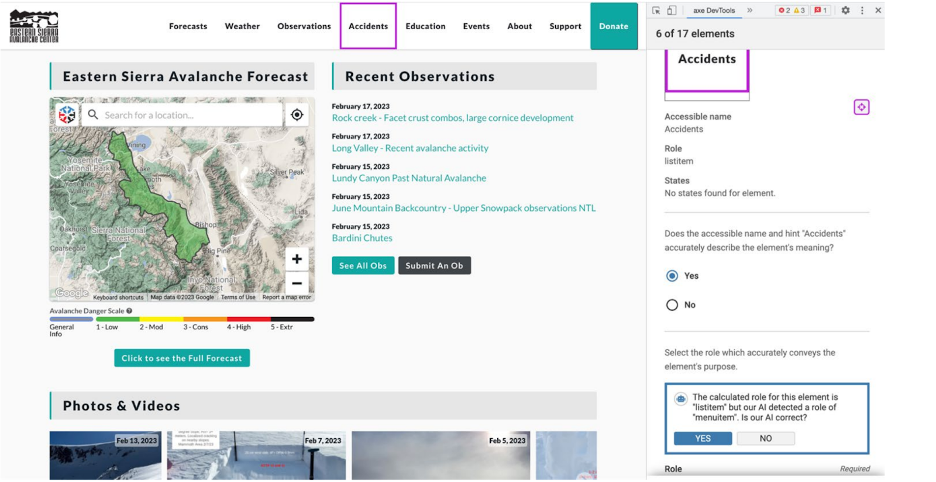This screenshot has height=482, width=936.
Task: Select the No radio button for accessible name
Action: pos(672,305)
